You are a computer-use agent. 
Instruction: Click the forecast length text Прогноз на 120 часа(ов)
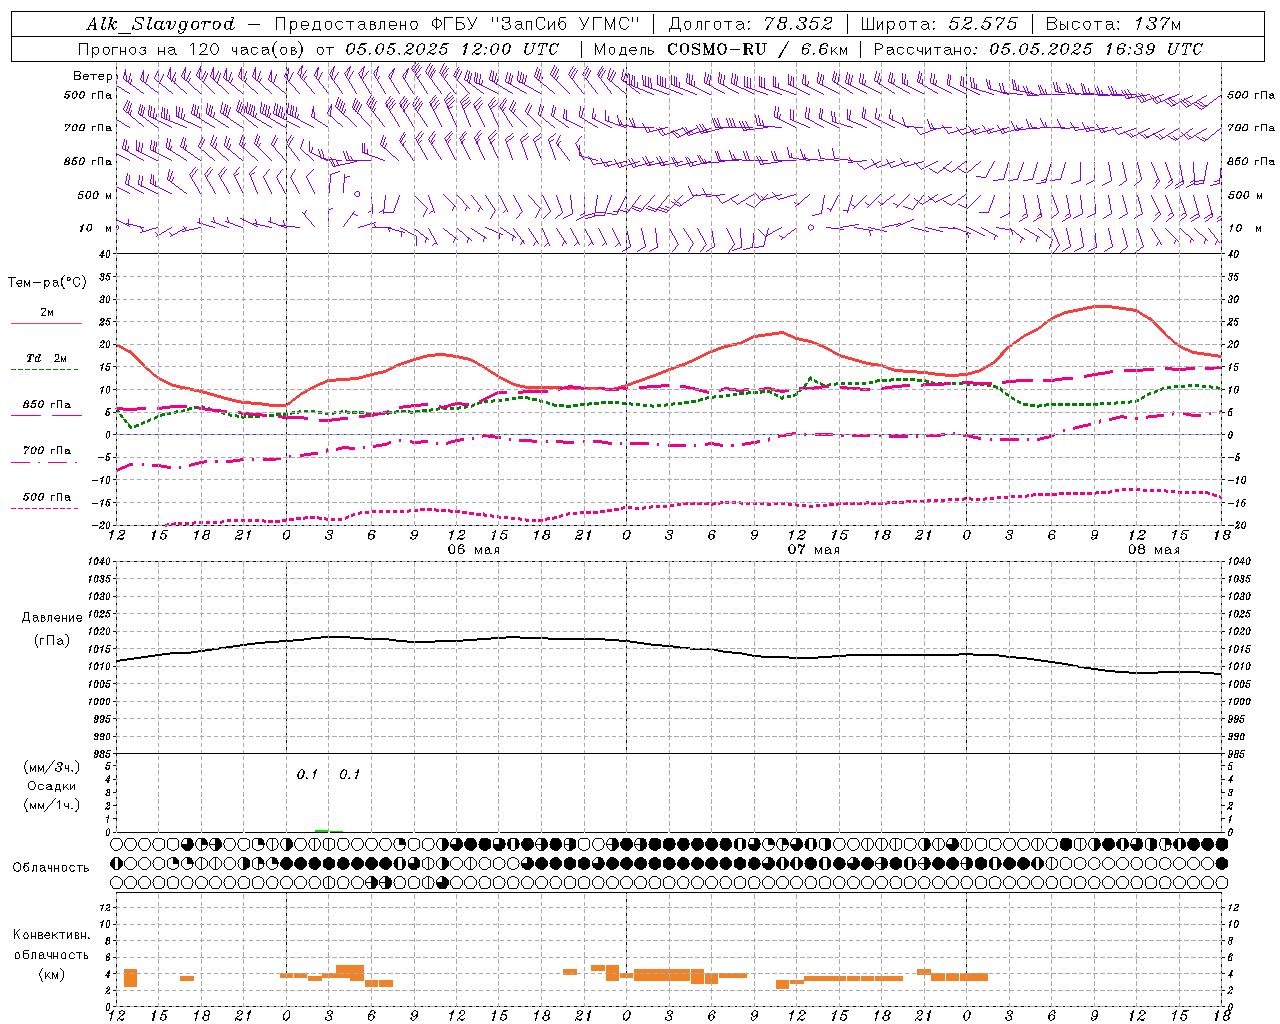(192, 49)
